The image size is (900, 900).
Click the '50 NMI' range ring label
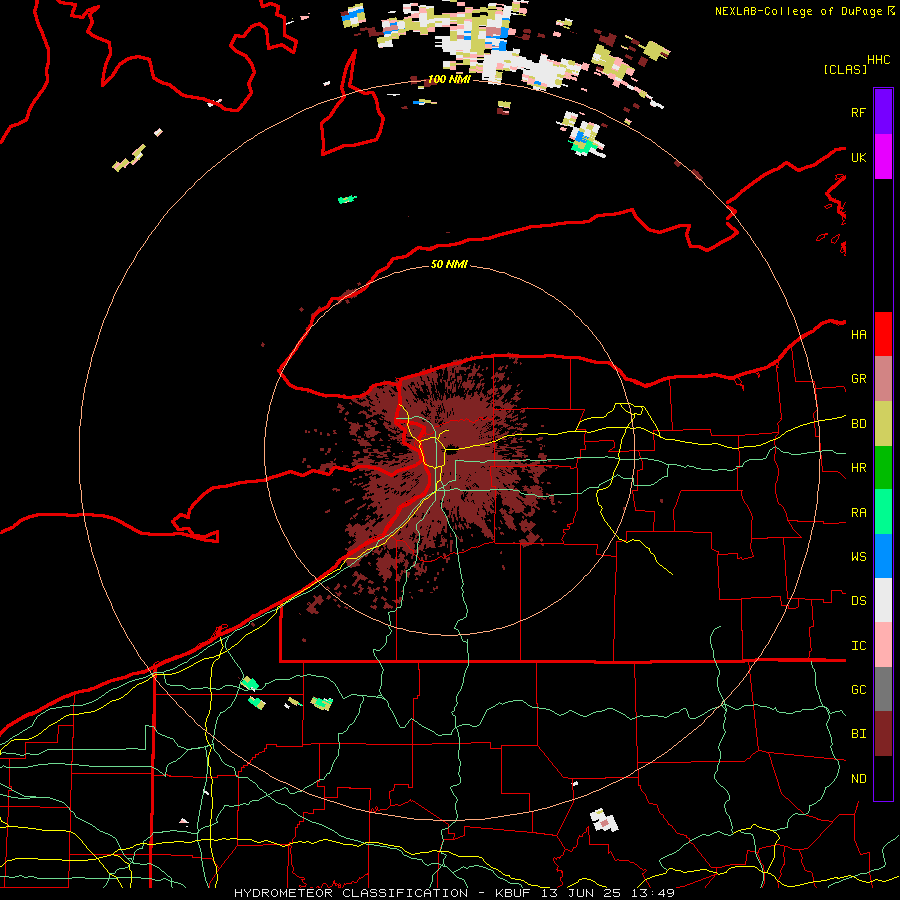pos(449,264)
